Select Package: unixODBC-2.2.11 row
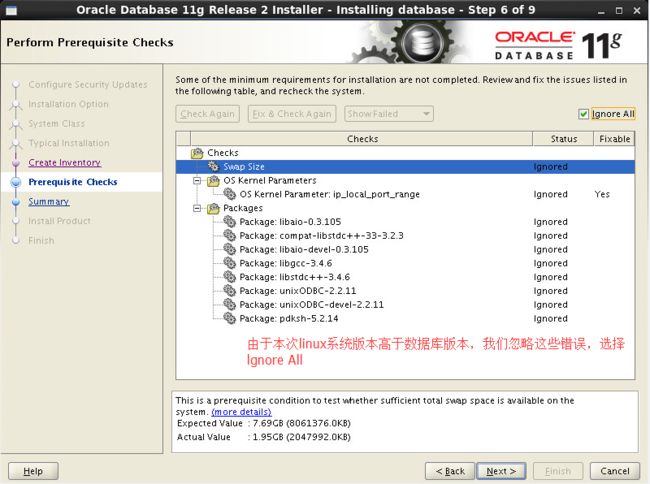Viewport: 650px width, 484px height. (x=405, y=290)
